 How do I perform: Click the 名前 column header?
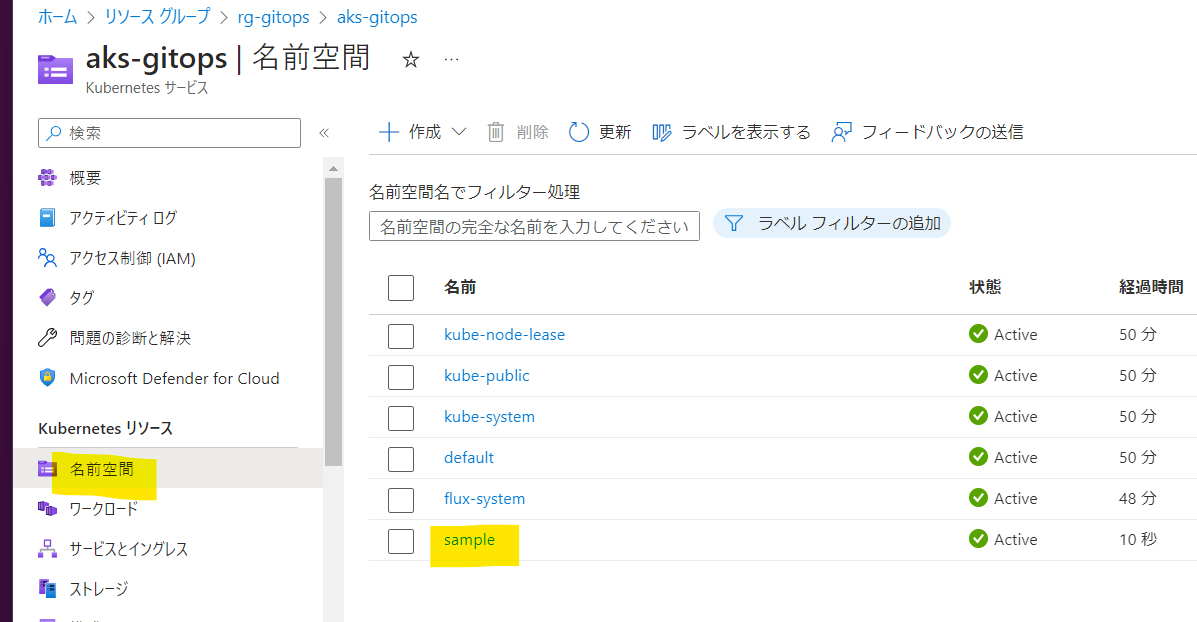[x=460, y=287]
